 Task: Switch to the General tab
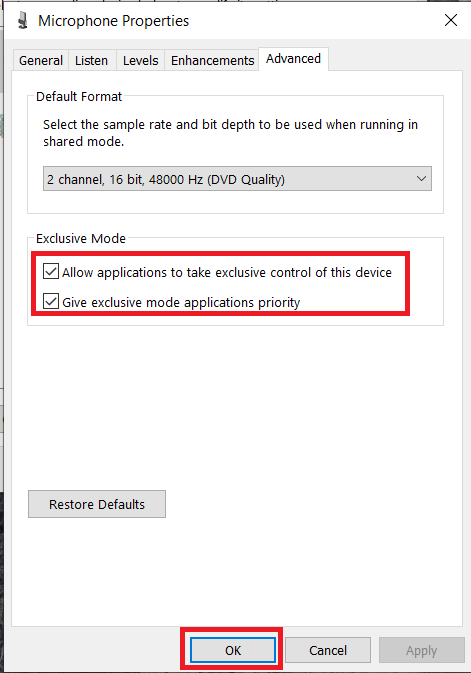pyautogui.click(x=41, y=60)
